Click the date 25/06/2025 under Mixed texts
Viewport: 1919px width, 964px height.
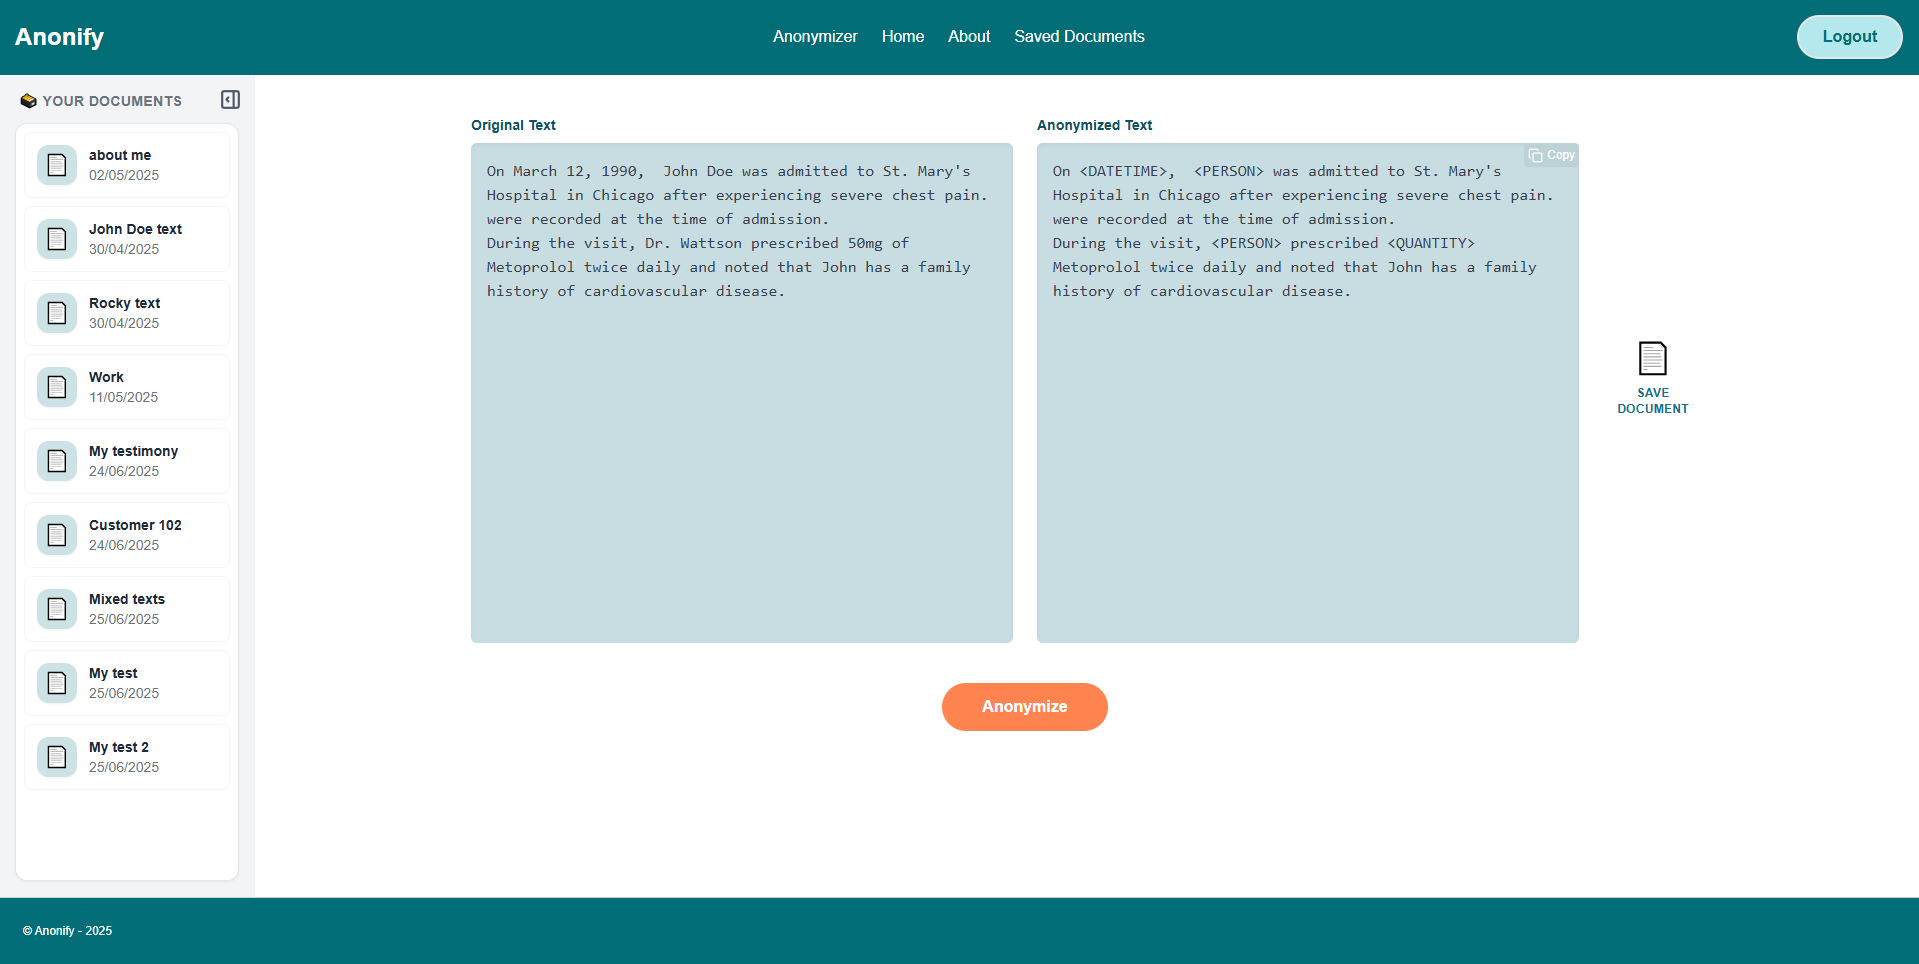click(124, 619)
